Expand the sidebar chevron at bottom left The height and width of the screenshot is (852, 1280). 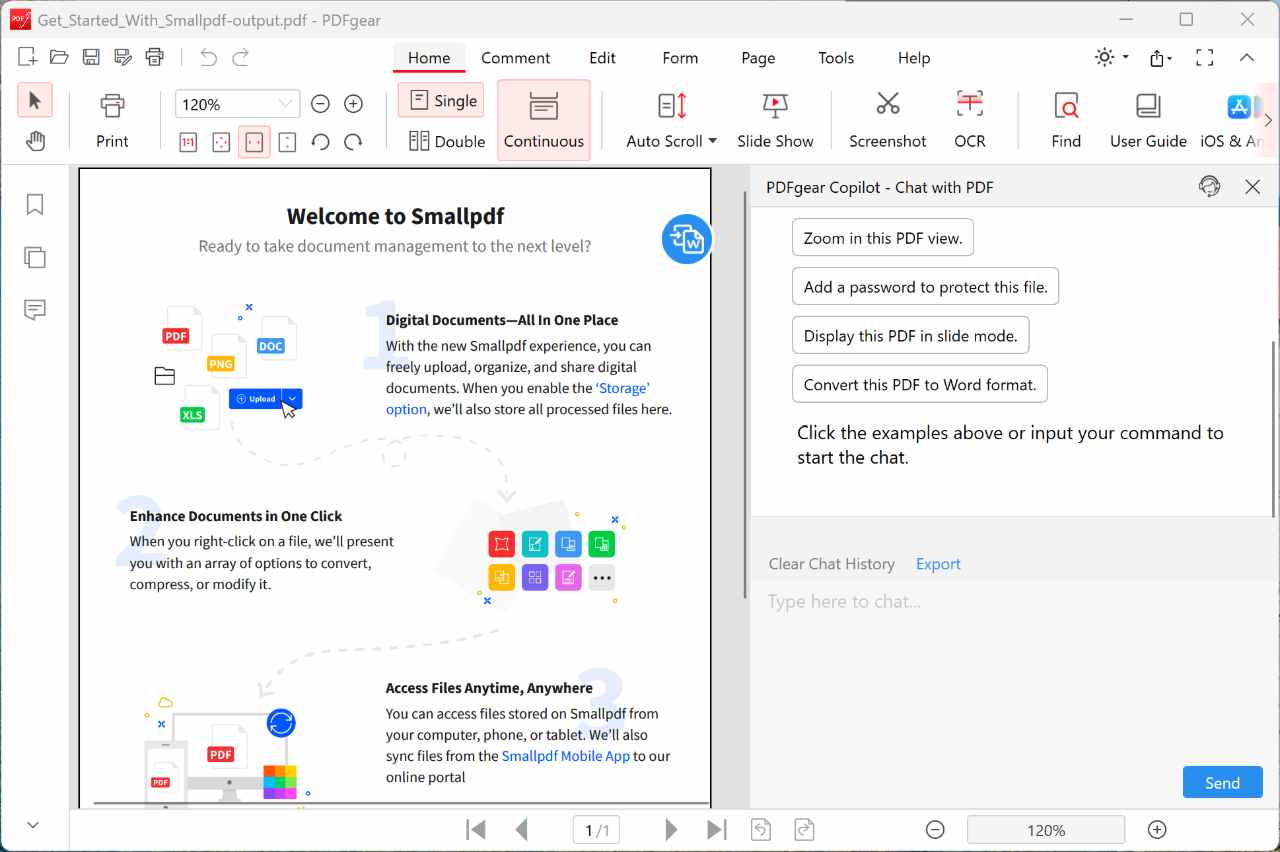click(33, 825)
